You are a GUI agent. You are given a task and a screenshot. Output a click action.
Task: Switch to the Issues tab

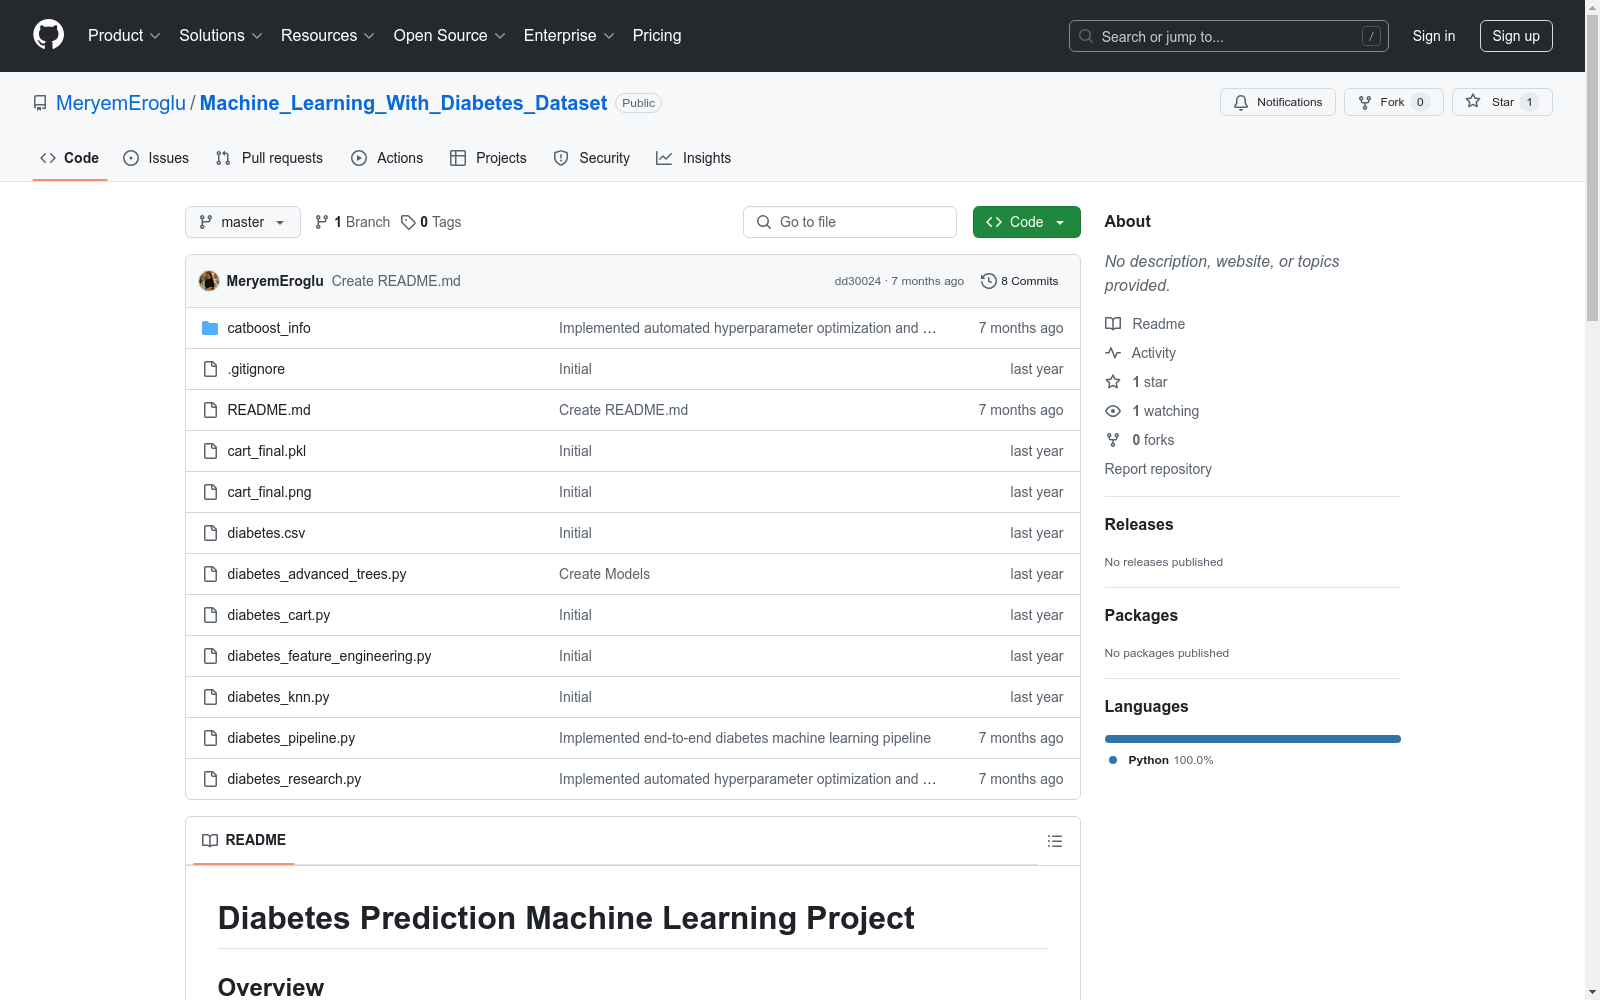tap(156, 158)
